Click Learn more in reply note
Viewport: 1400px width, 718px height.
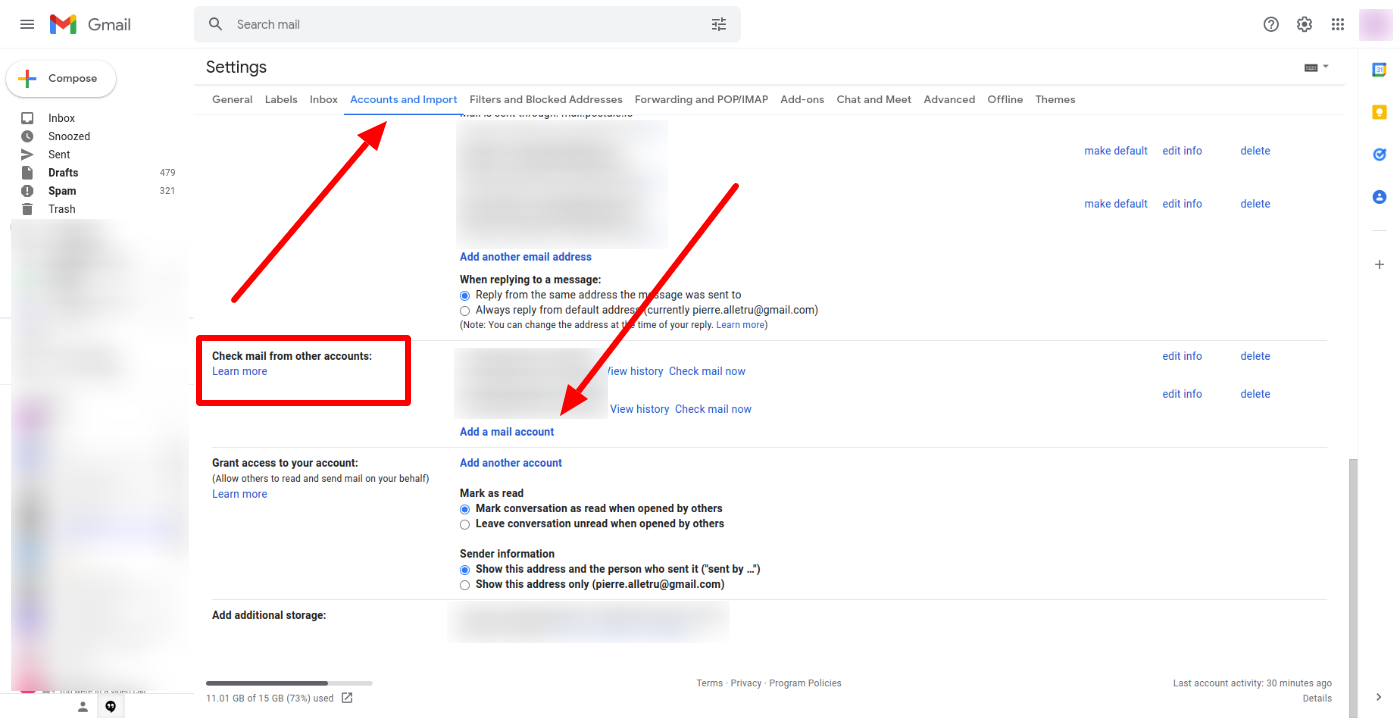[x=740, y=325]
